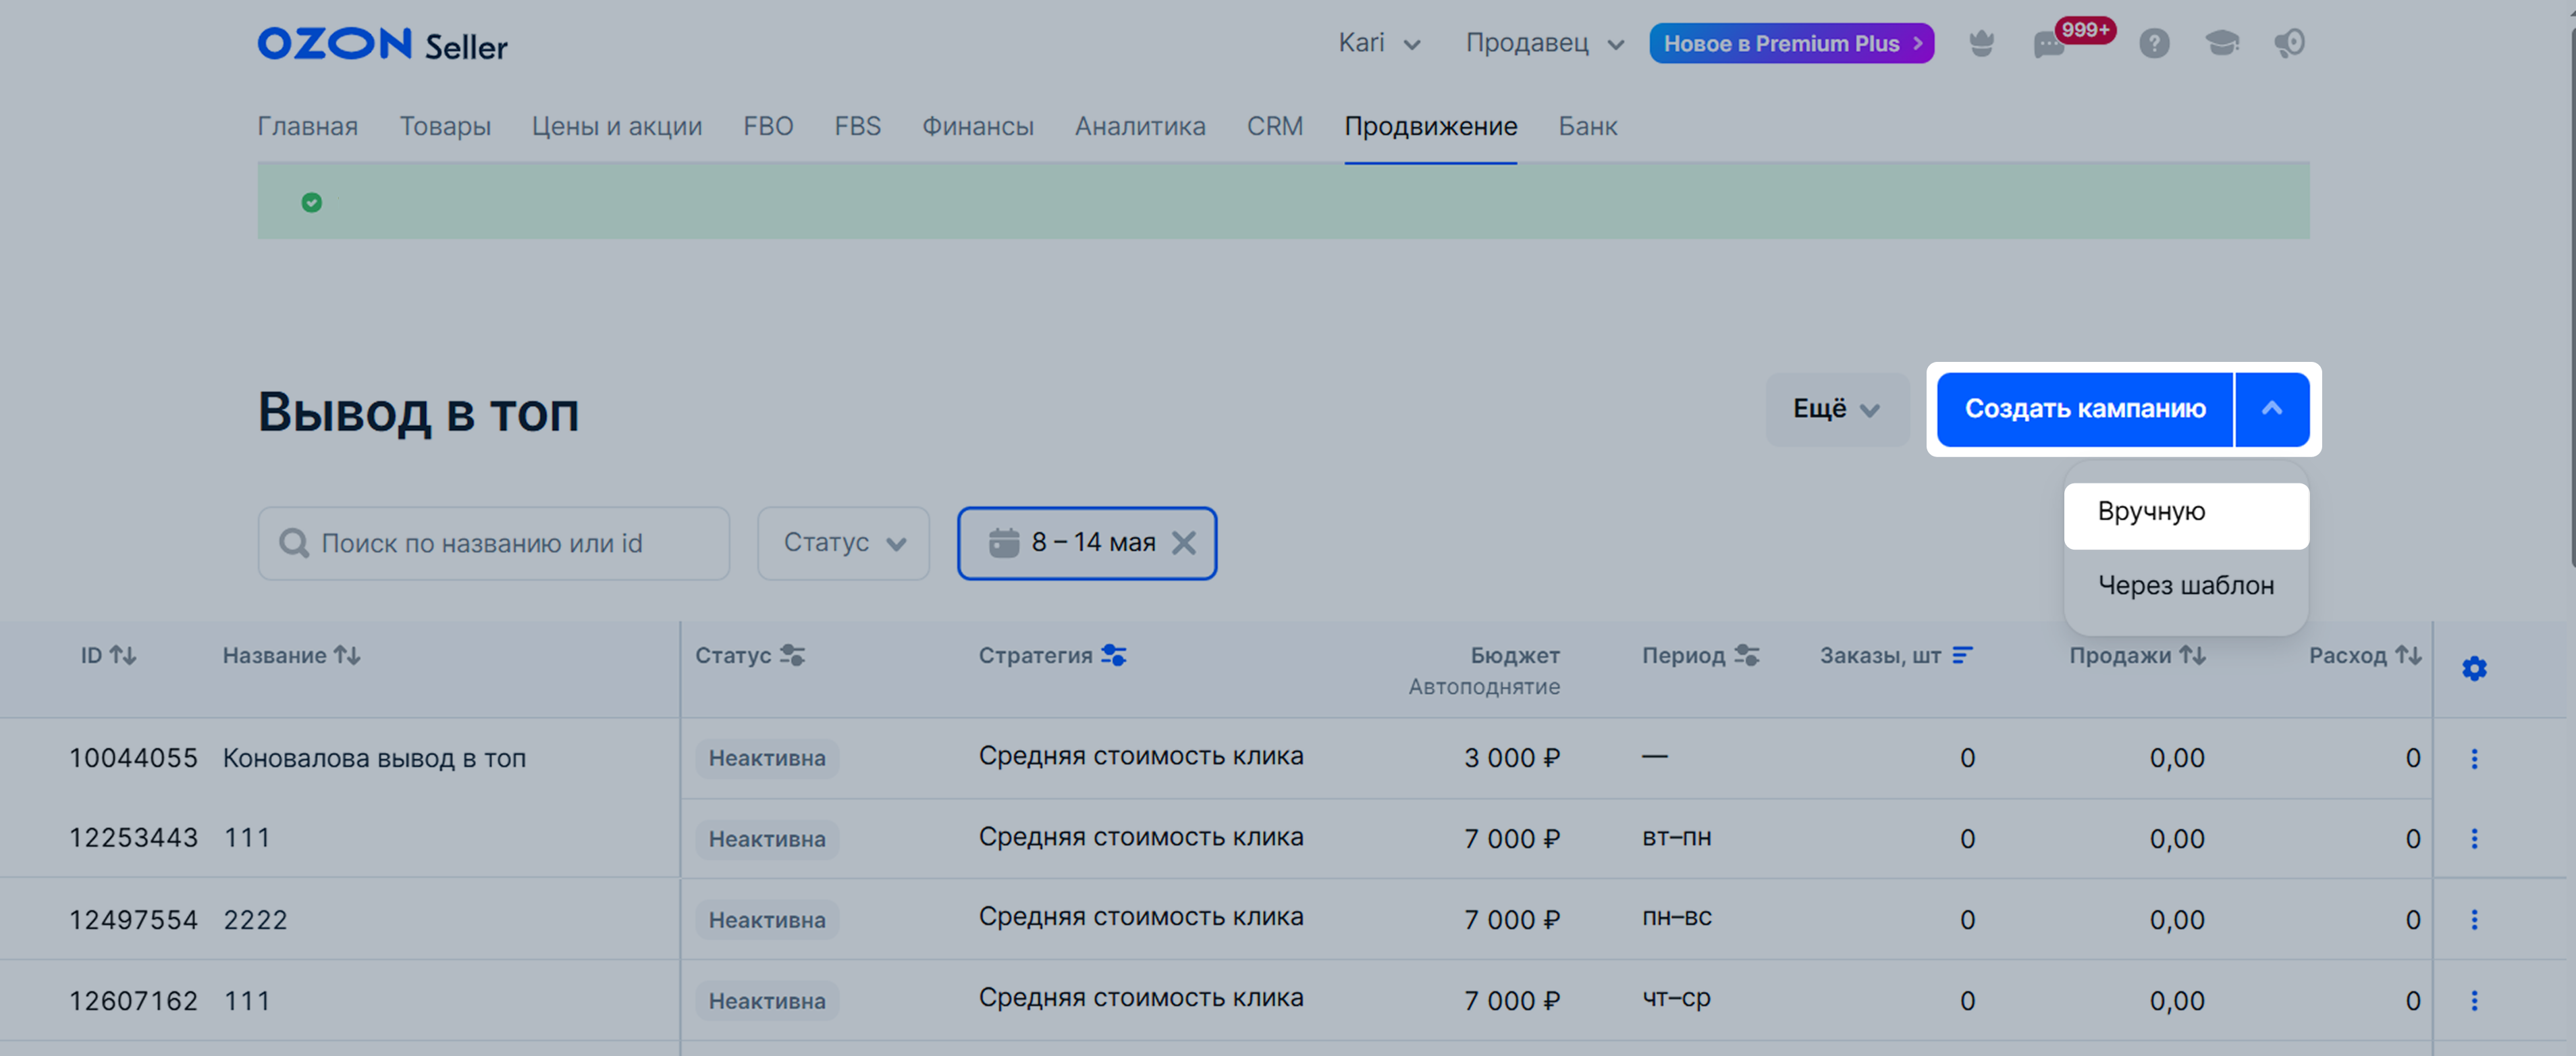Click Неактивна status of campaign 10044055

click(767, 758)
